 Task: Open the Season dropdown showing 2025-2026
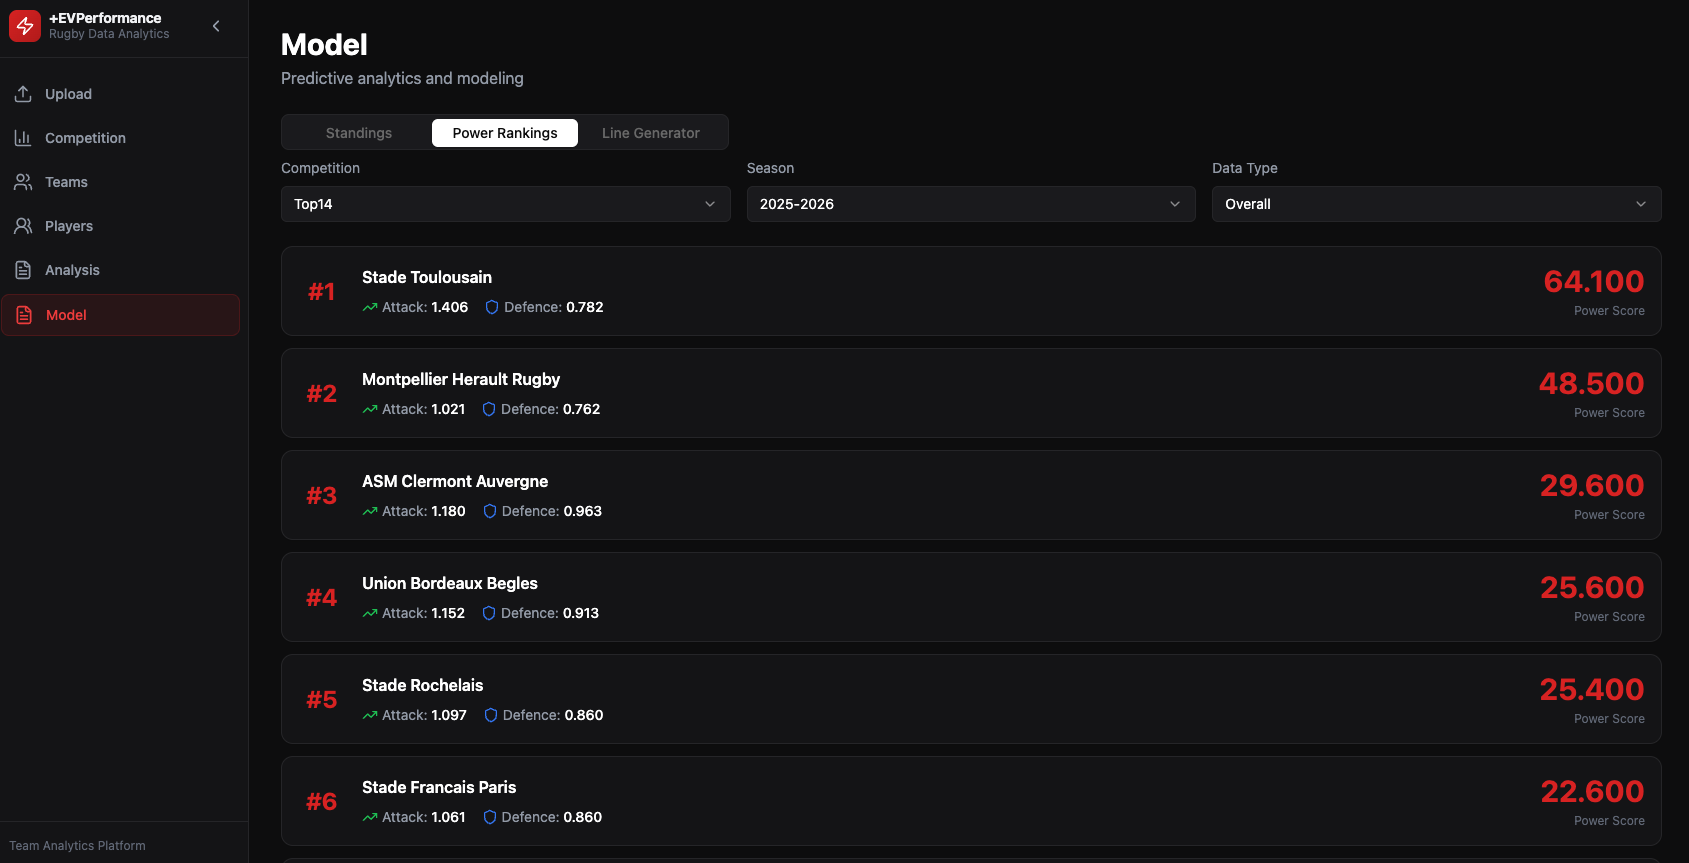971,204
